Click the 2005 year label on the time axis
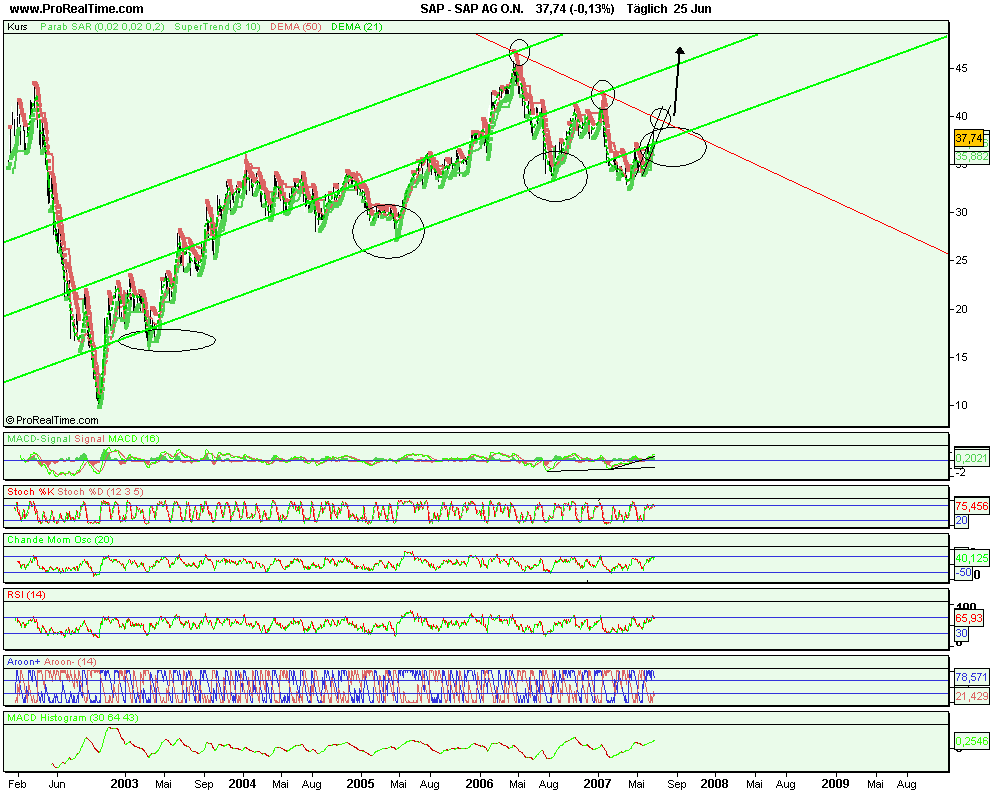 (360, 783)
